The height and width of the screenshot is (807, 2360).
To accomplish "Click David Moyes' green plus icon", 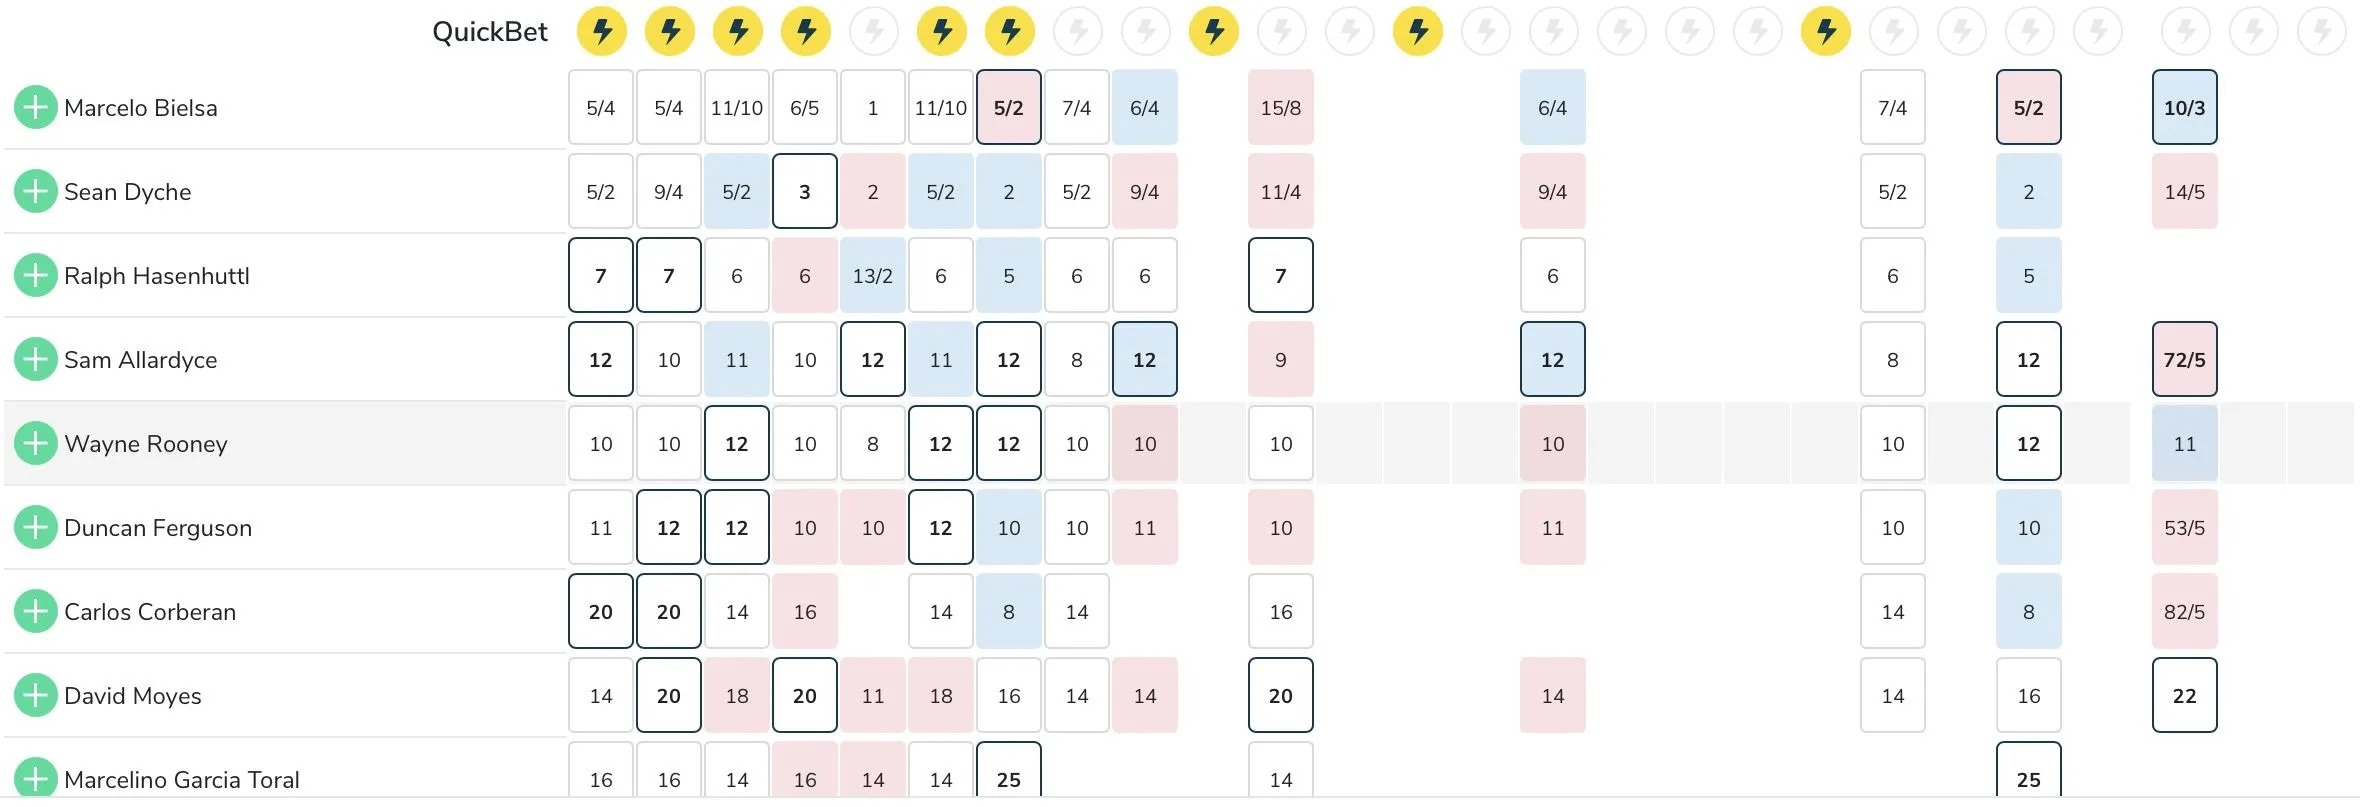I will pos(35,695).
